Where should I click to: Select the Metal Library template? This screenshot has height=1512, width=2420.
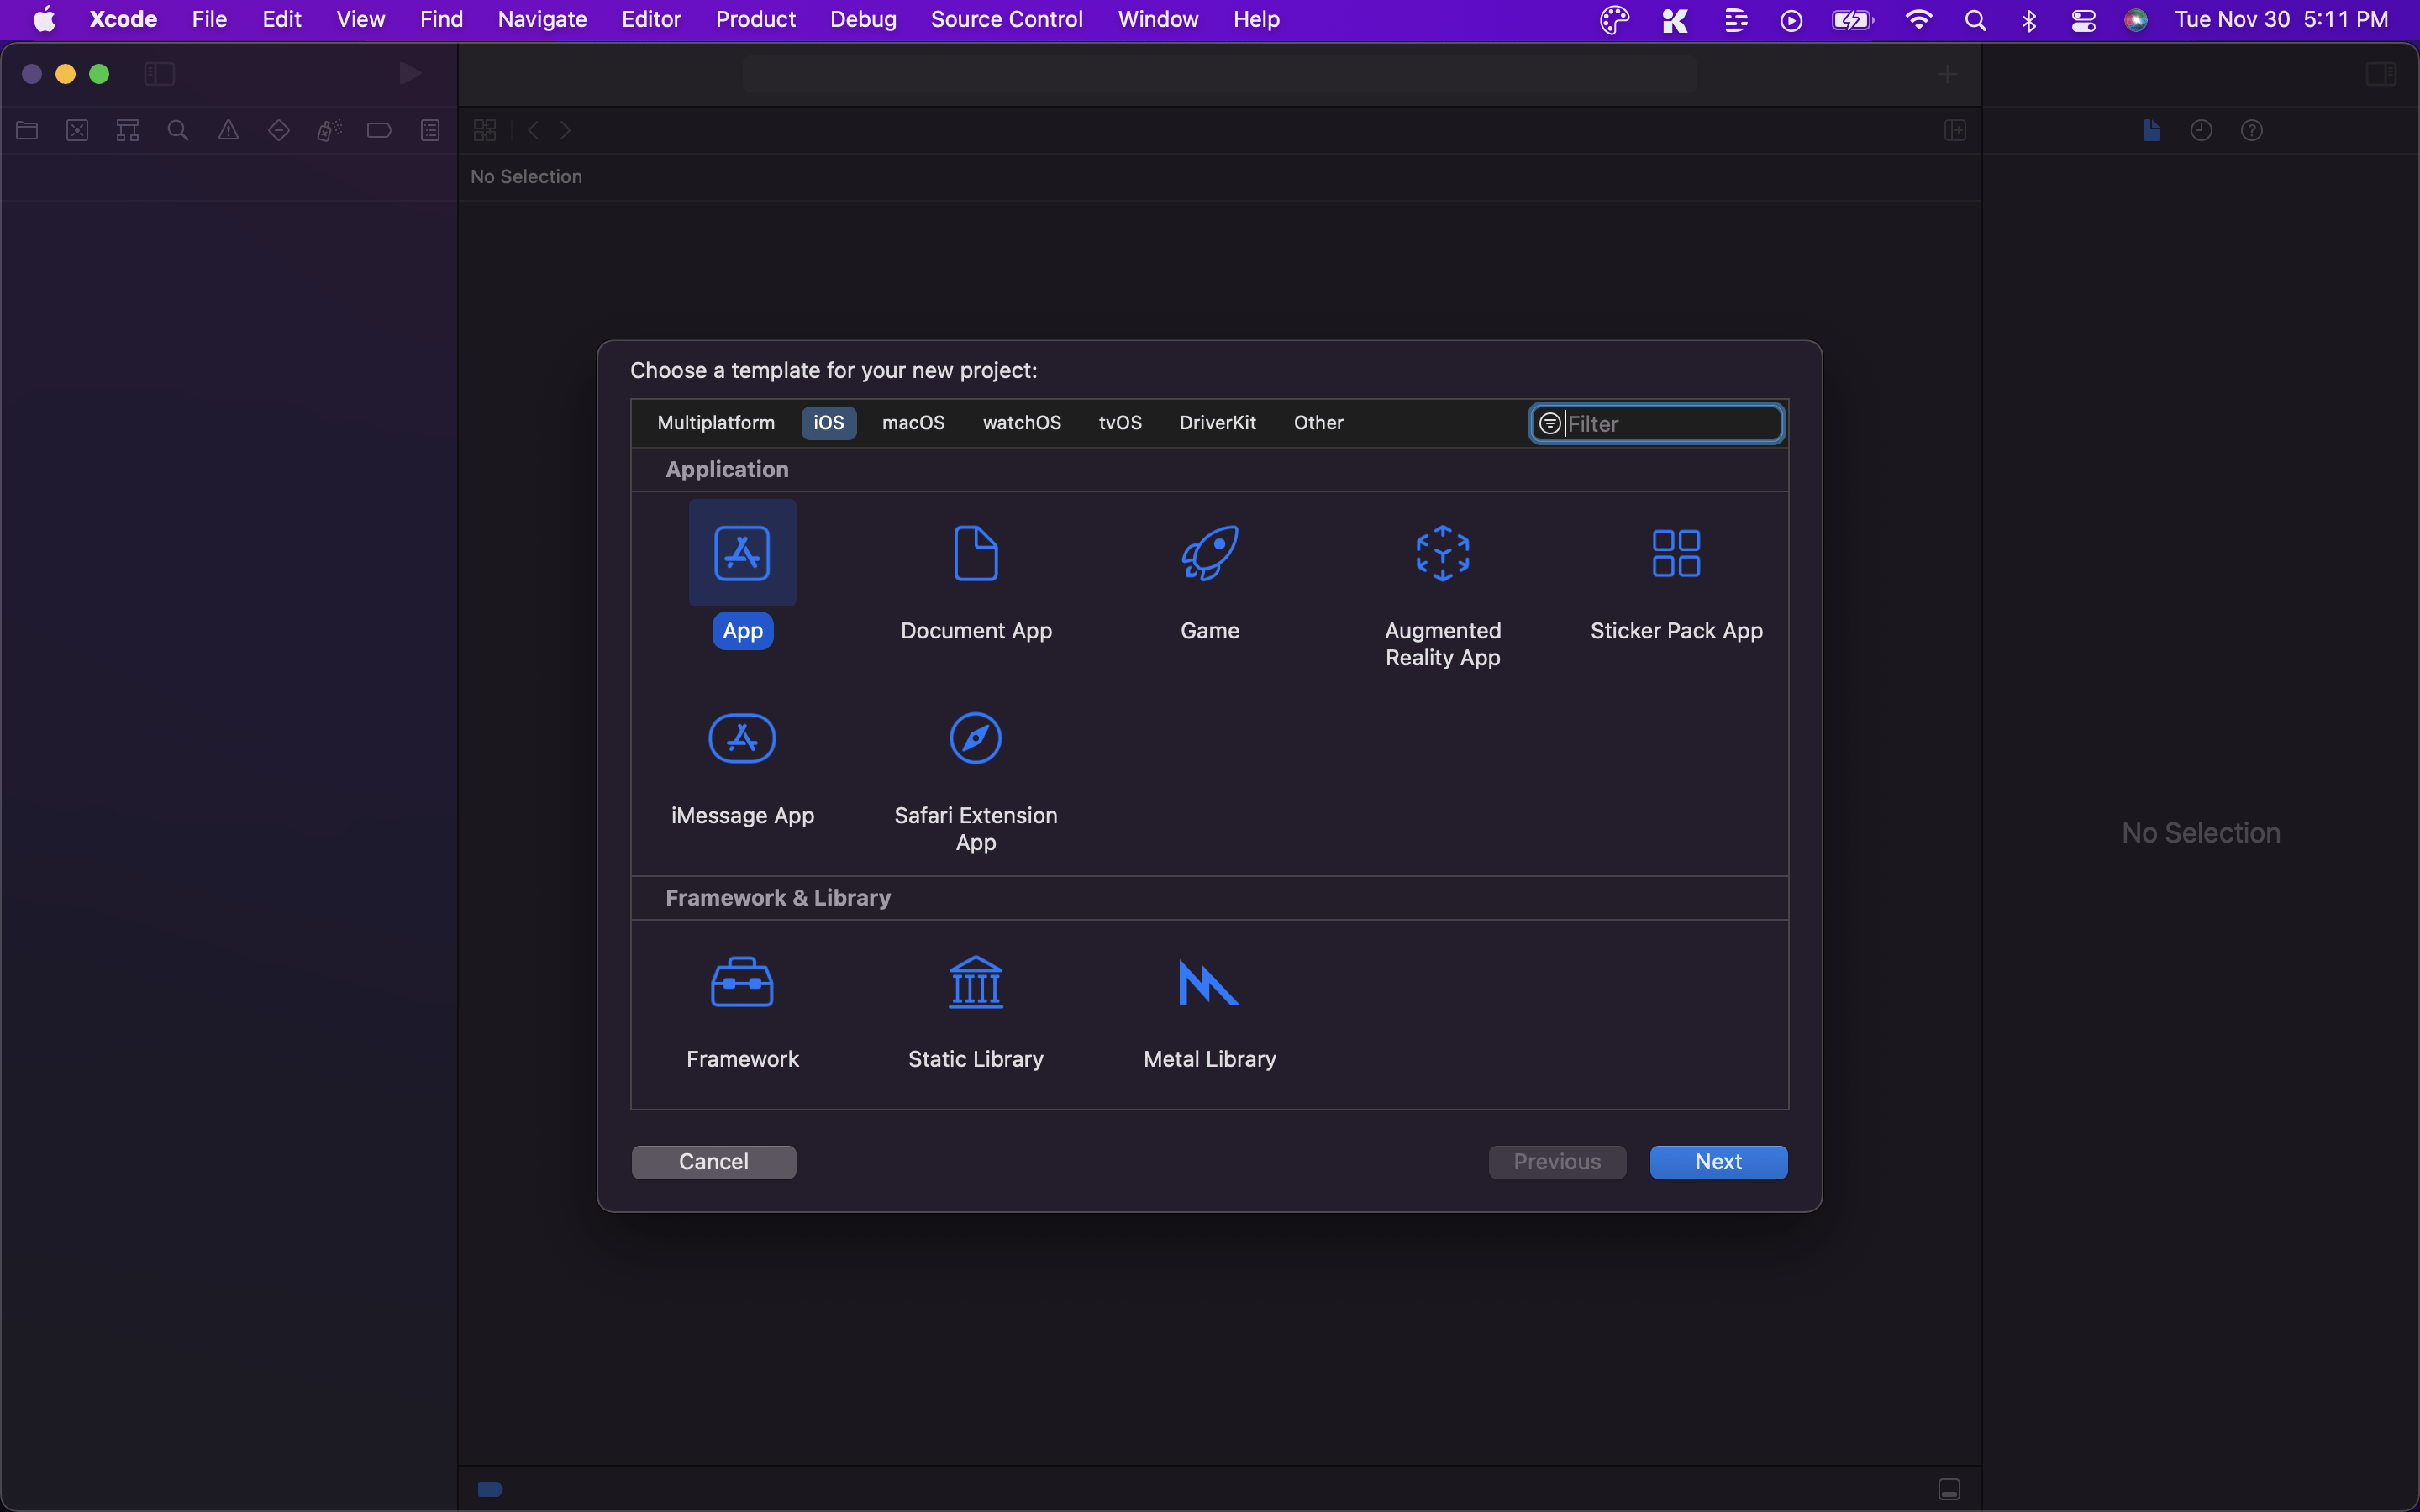click(1209, 982)
